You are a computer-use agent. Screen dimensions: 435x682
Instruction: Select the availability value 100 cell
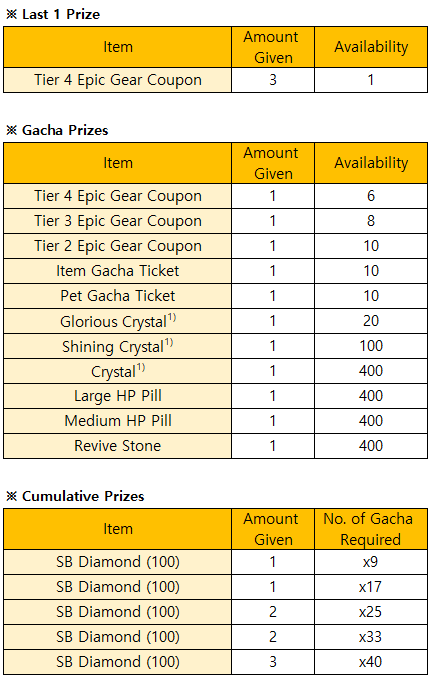(371, 346)
